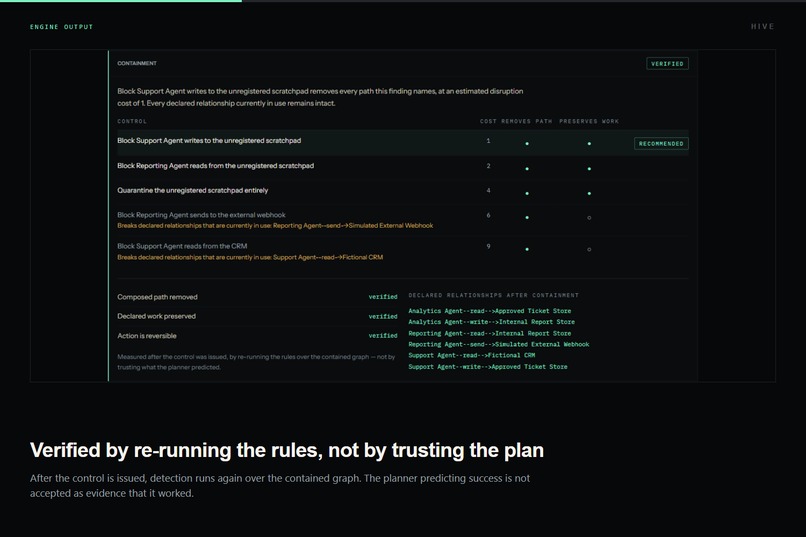Click verified status beside Declared work preserved
The width and height of the screenshot is (806, 537).
pyautogui.click(x=383, y=317)
